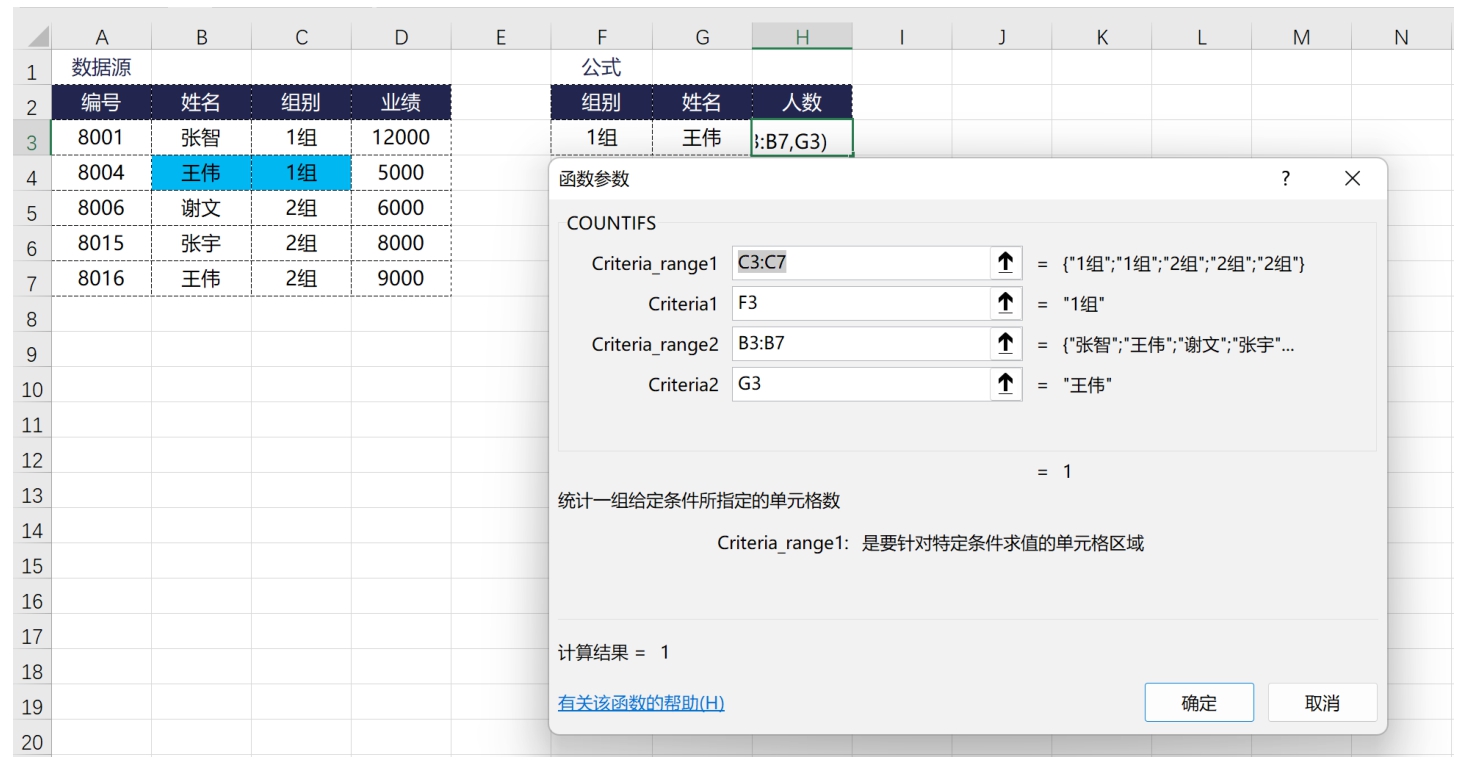The image size is (1471, 770).
Task: Click collapse arrow beside Criteria_range2 field
Action: 1005,344
